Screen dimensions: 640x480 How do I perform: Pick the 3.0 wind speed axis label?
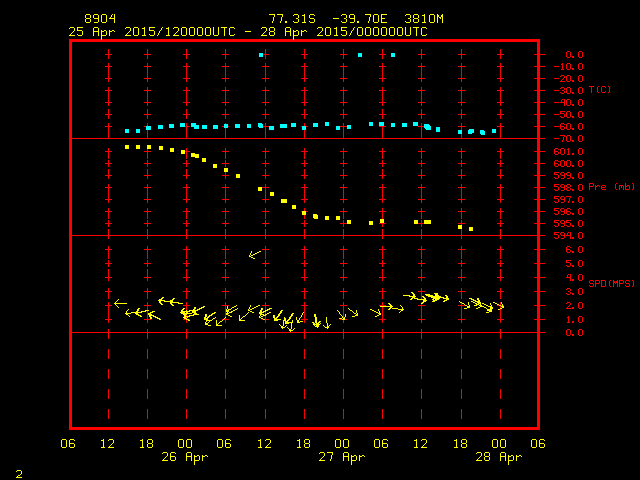point(574,292)
